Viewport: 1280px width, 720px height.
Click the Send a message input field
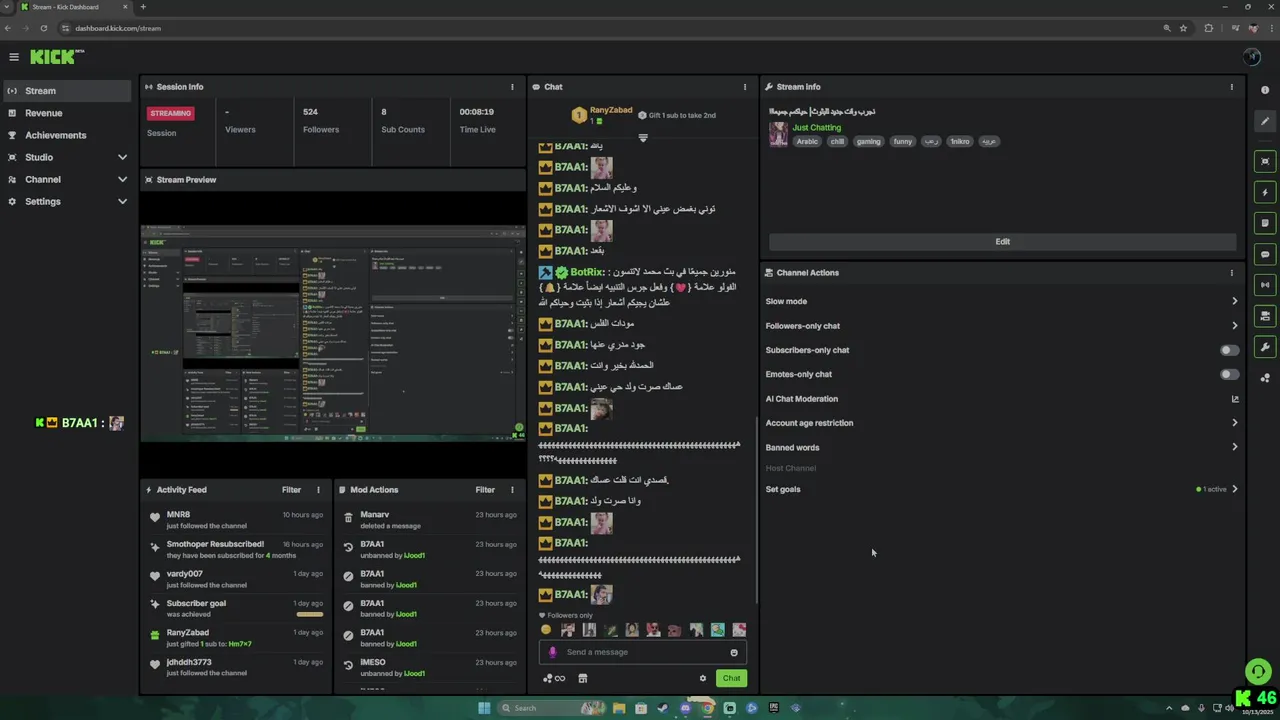(x=643, y=652)
